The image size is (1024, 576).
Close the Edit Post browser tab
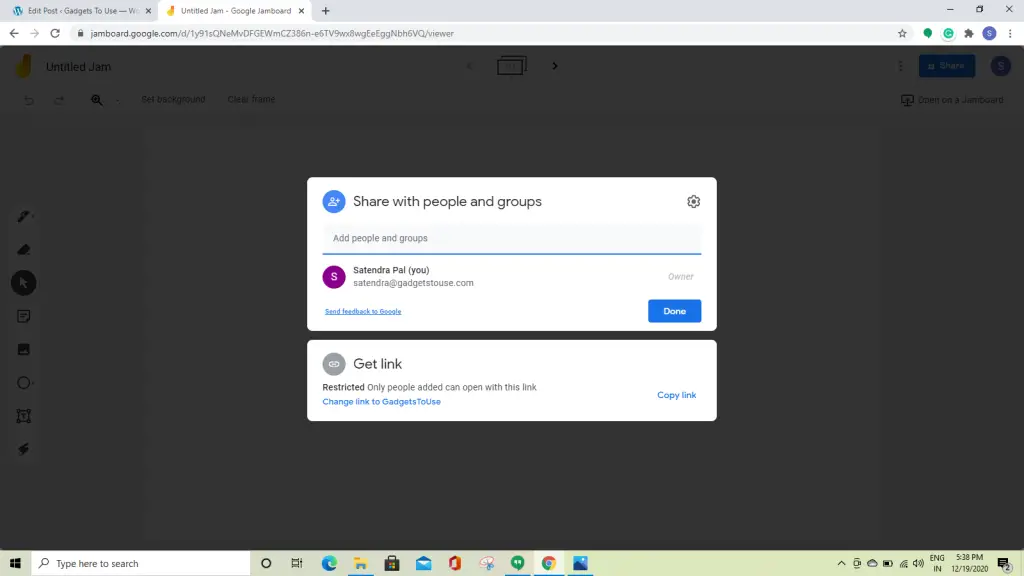148,11
